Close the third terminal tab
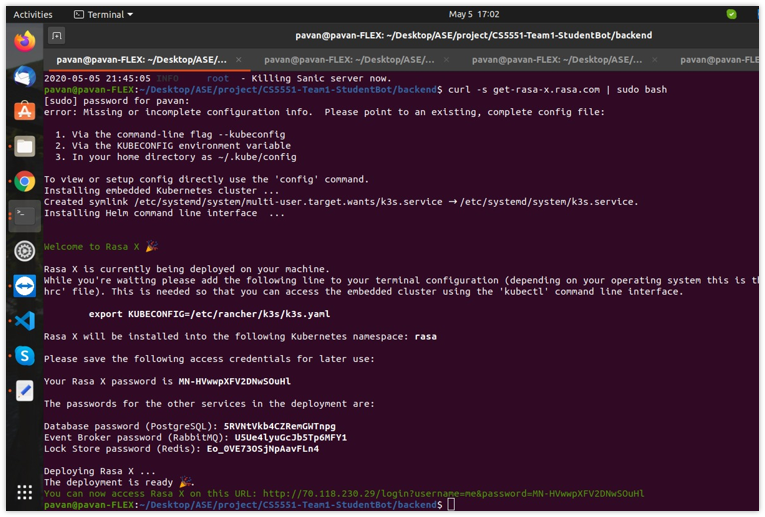The image size is (765, 517). [655, 60]
